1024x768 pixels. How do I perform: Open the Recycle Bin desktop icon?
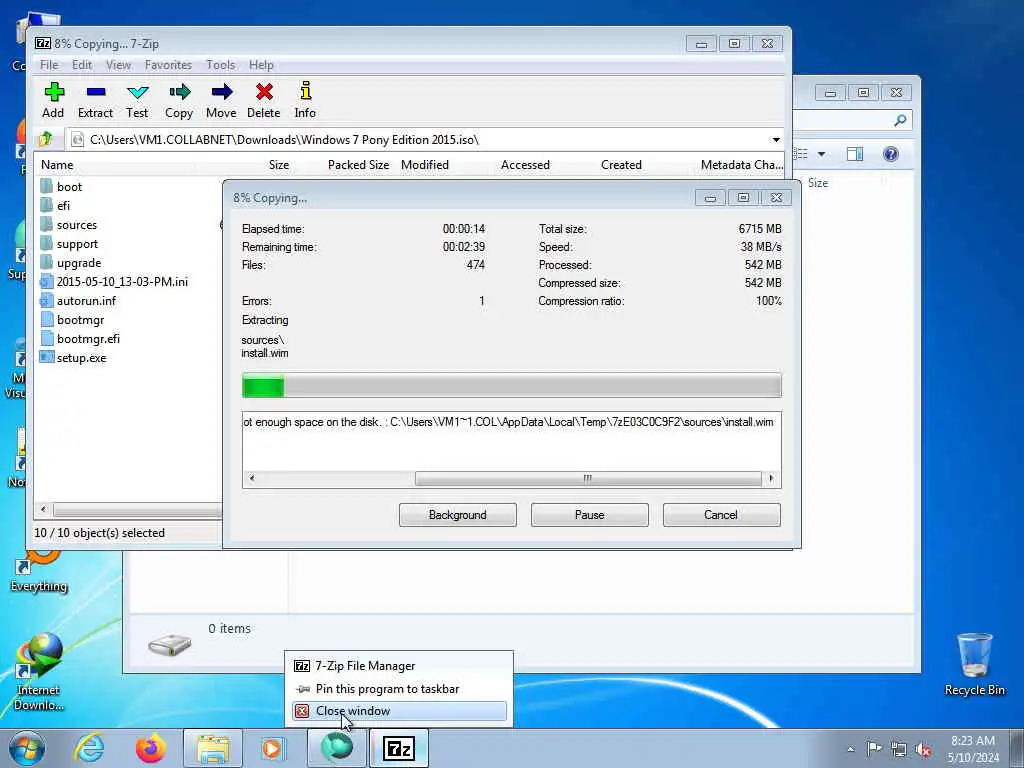coord(974,664)
